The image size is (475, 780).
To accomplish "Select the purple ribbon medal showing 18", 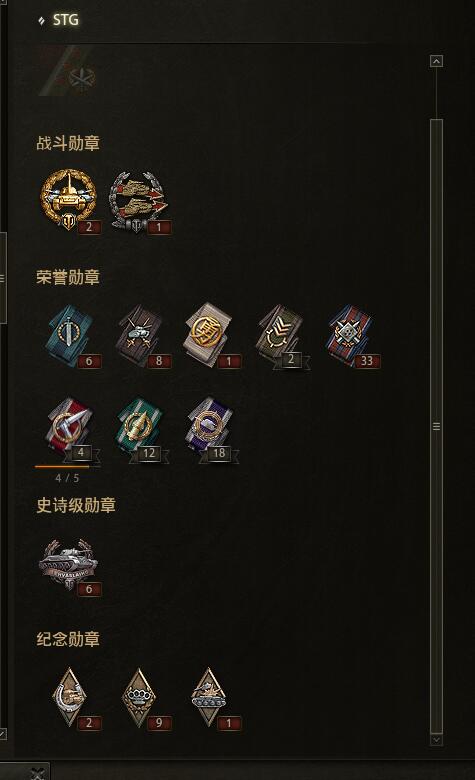I will [x=212, y=428].
